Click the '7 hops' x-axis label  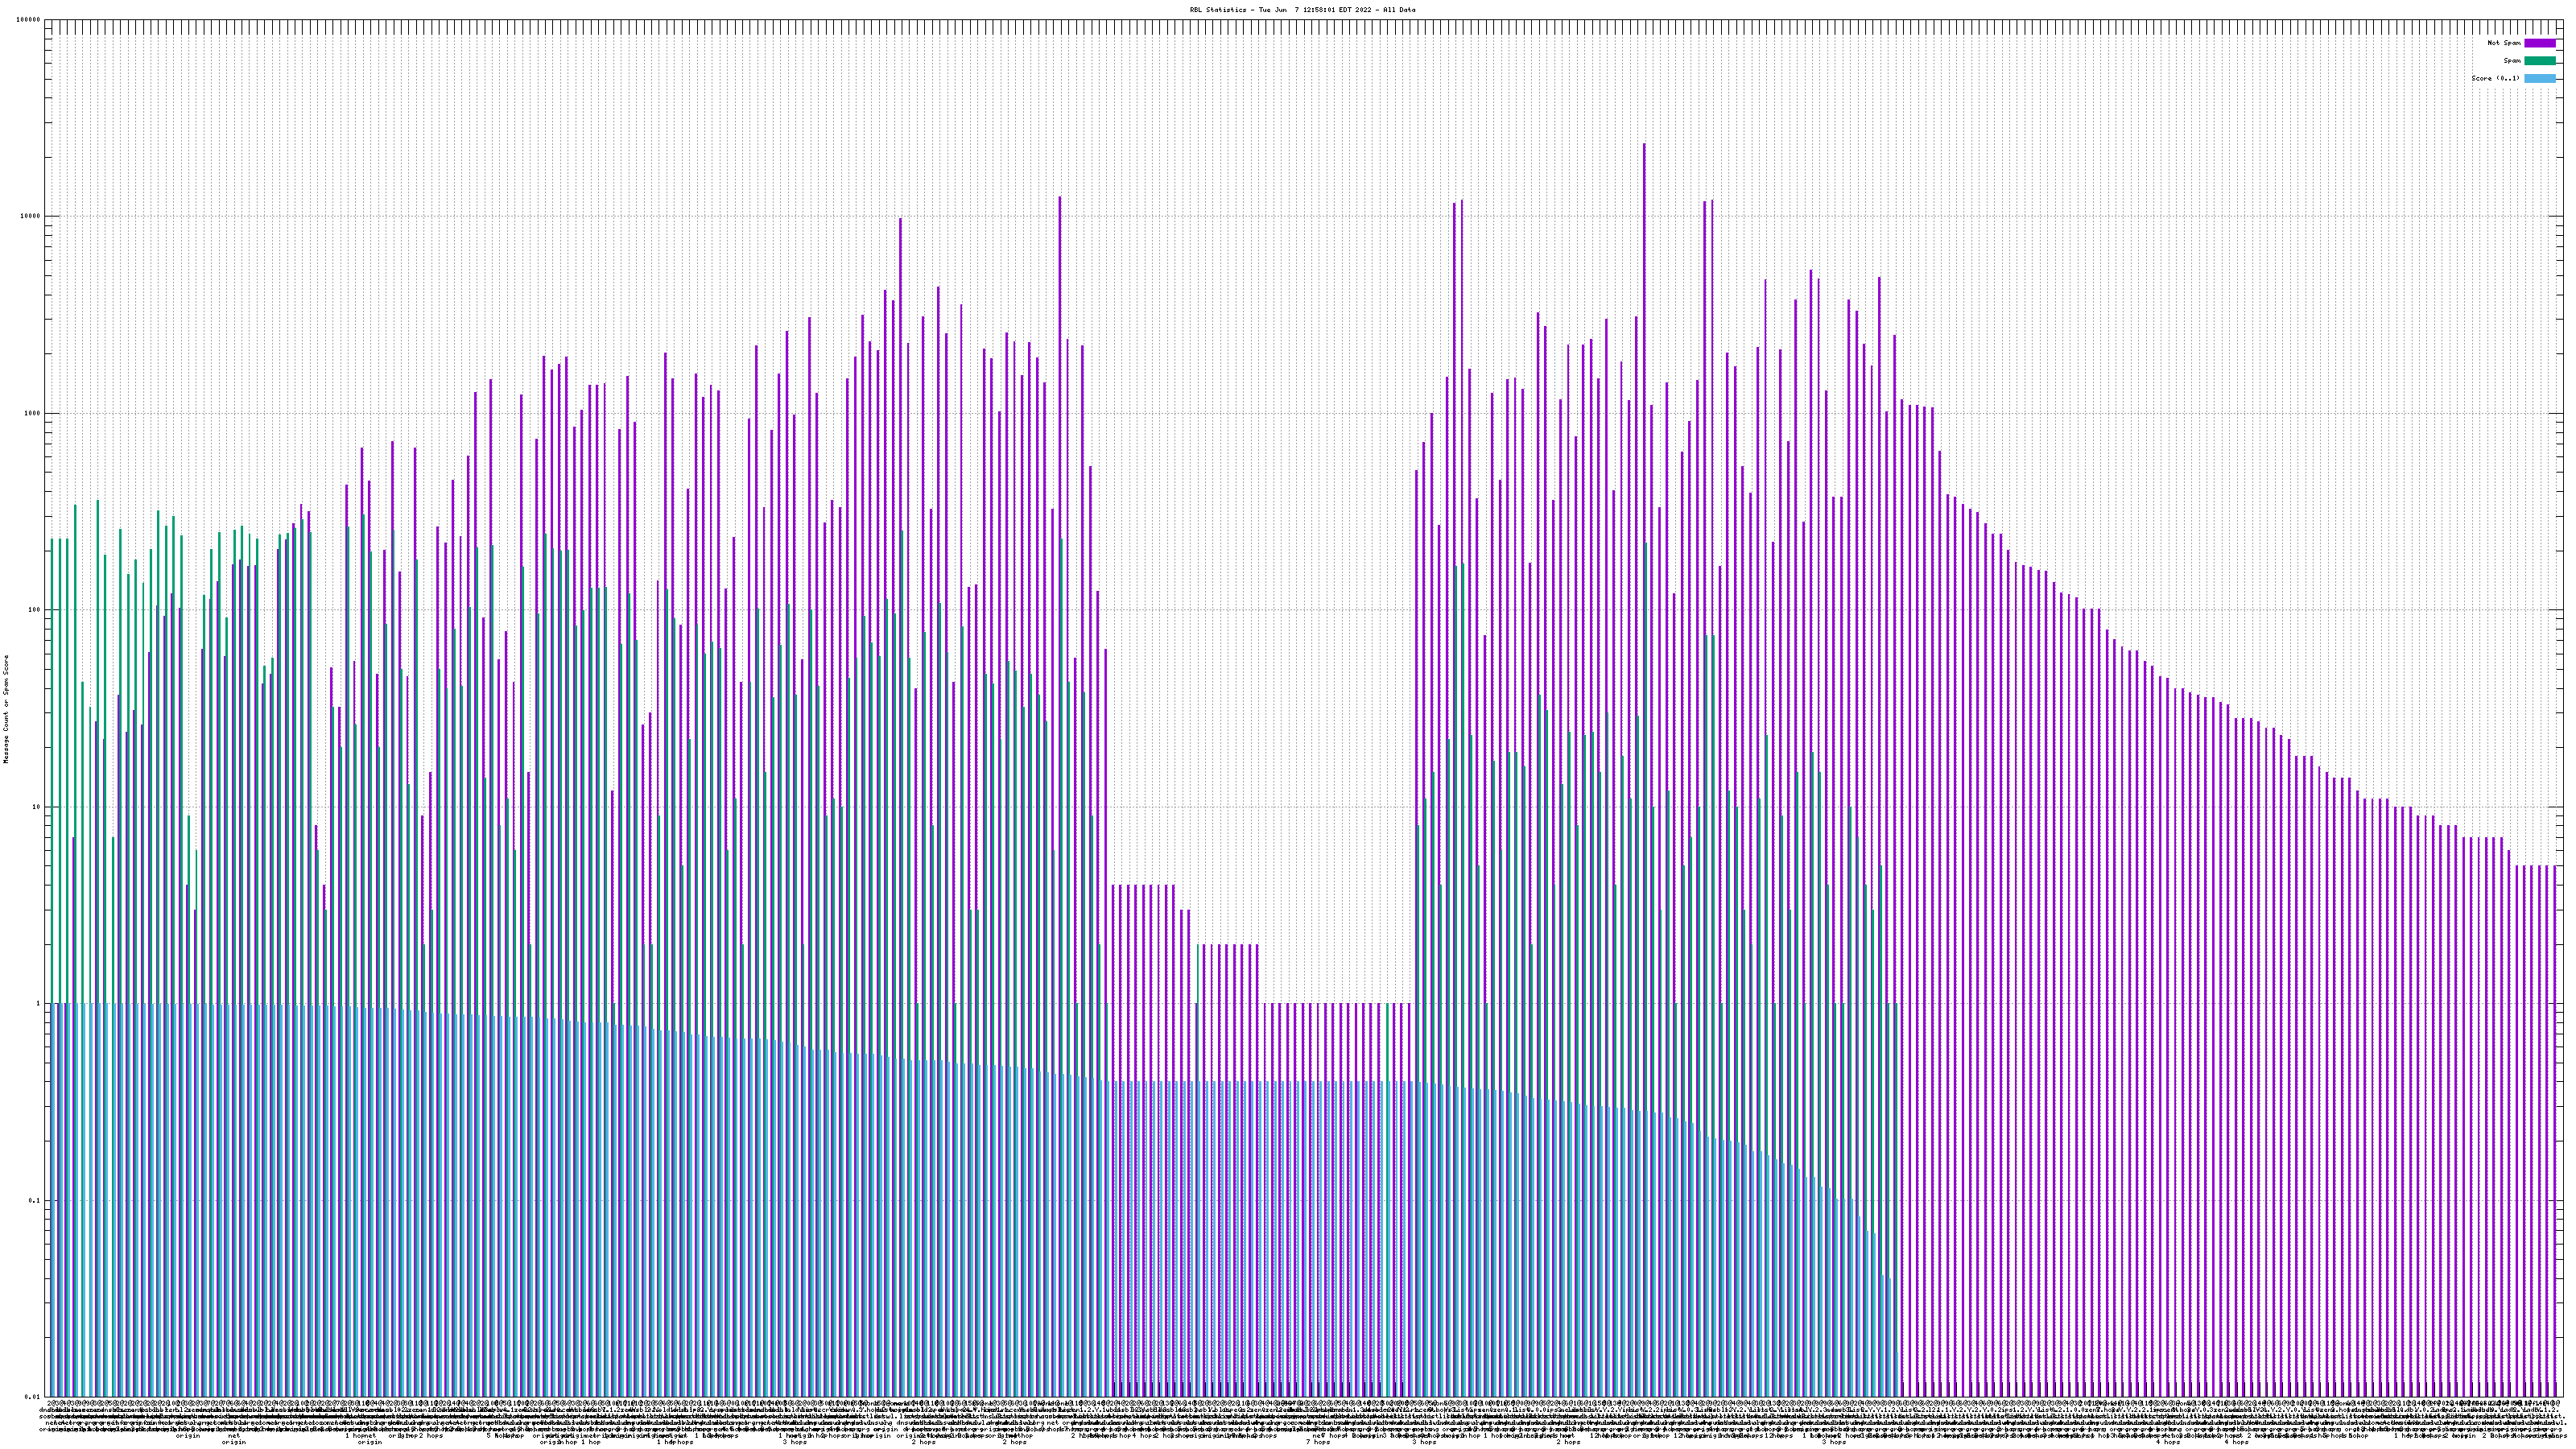(x=1318, y=1442)
